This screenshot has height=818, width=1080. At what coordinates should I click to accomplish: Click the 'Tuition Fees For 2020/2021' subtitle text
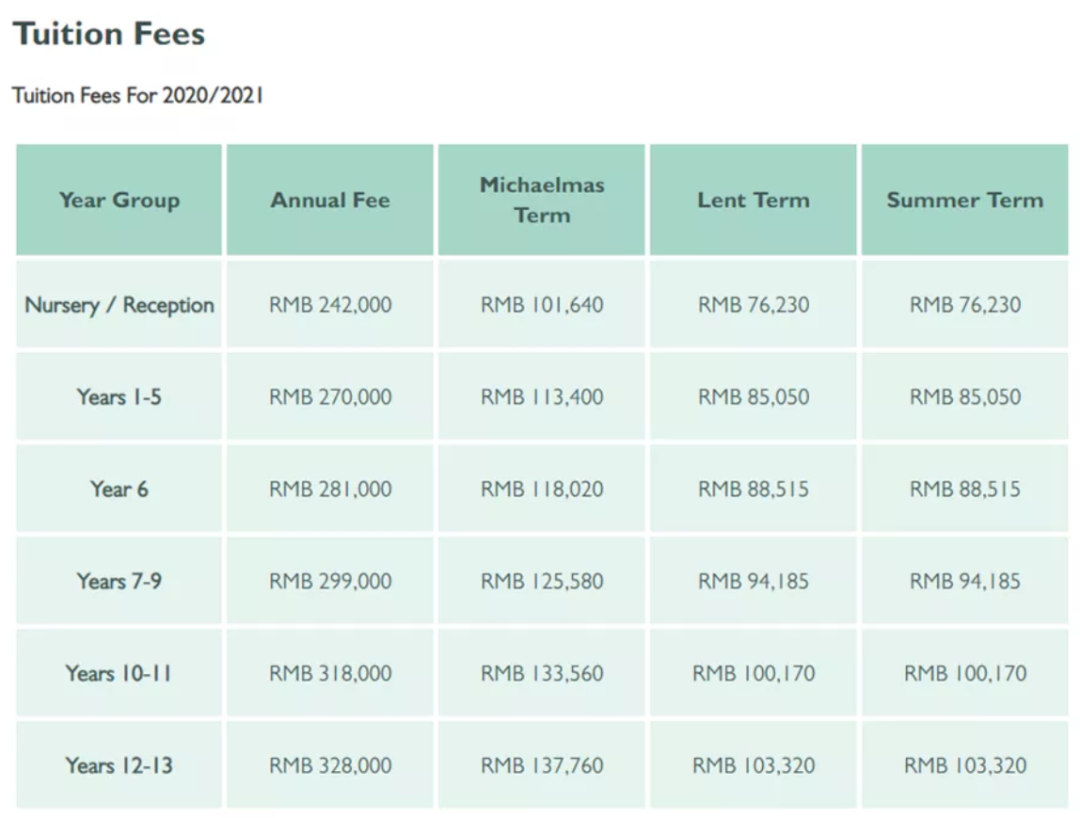(138, 96)
